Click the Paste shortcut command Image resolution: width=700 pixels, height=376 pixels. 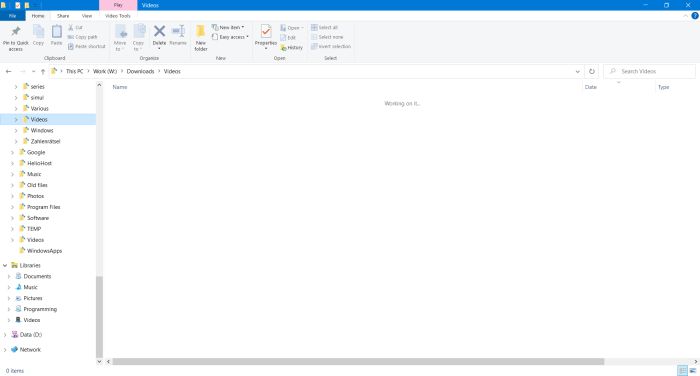click(87, 46)
